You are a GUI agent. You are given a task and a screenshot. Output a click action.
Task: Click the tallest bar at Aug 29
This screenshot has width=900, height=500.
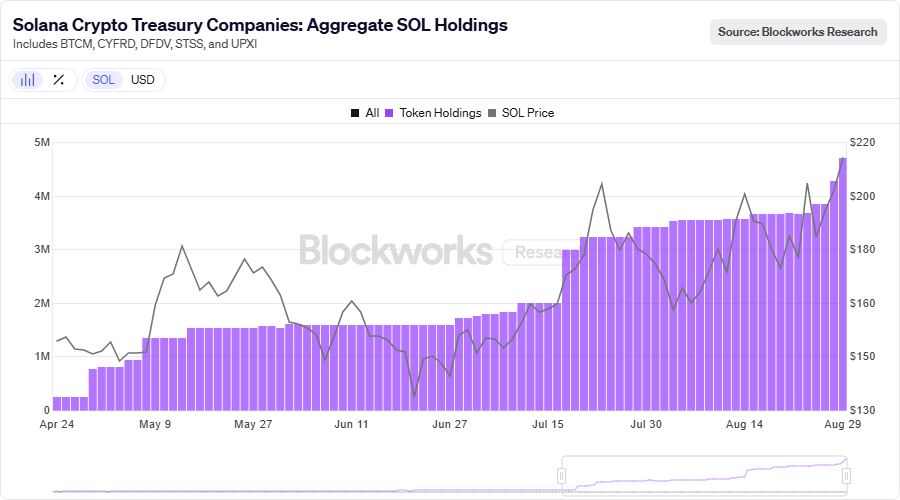[x=843, y=284]
